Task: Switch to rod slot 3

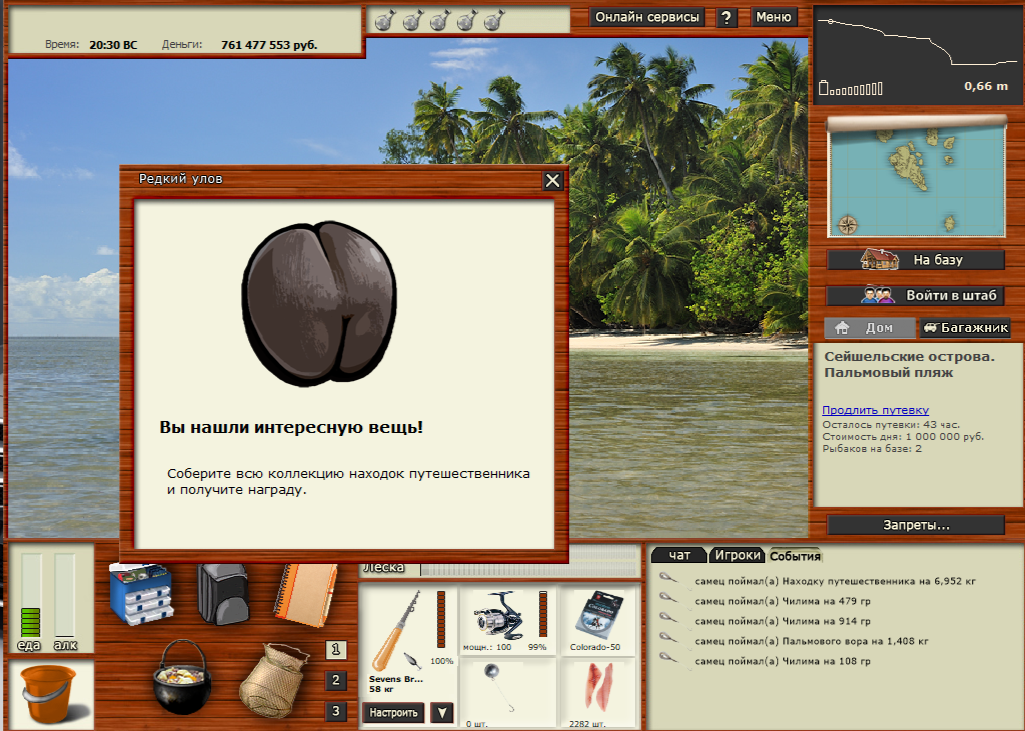Action: click(337, 712)
